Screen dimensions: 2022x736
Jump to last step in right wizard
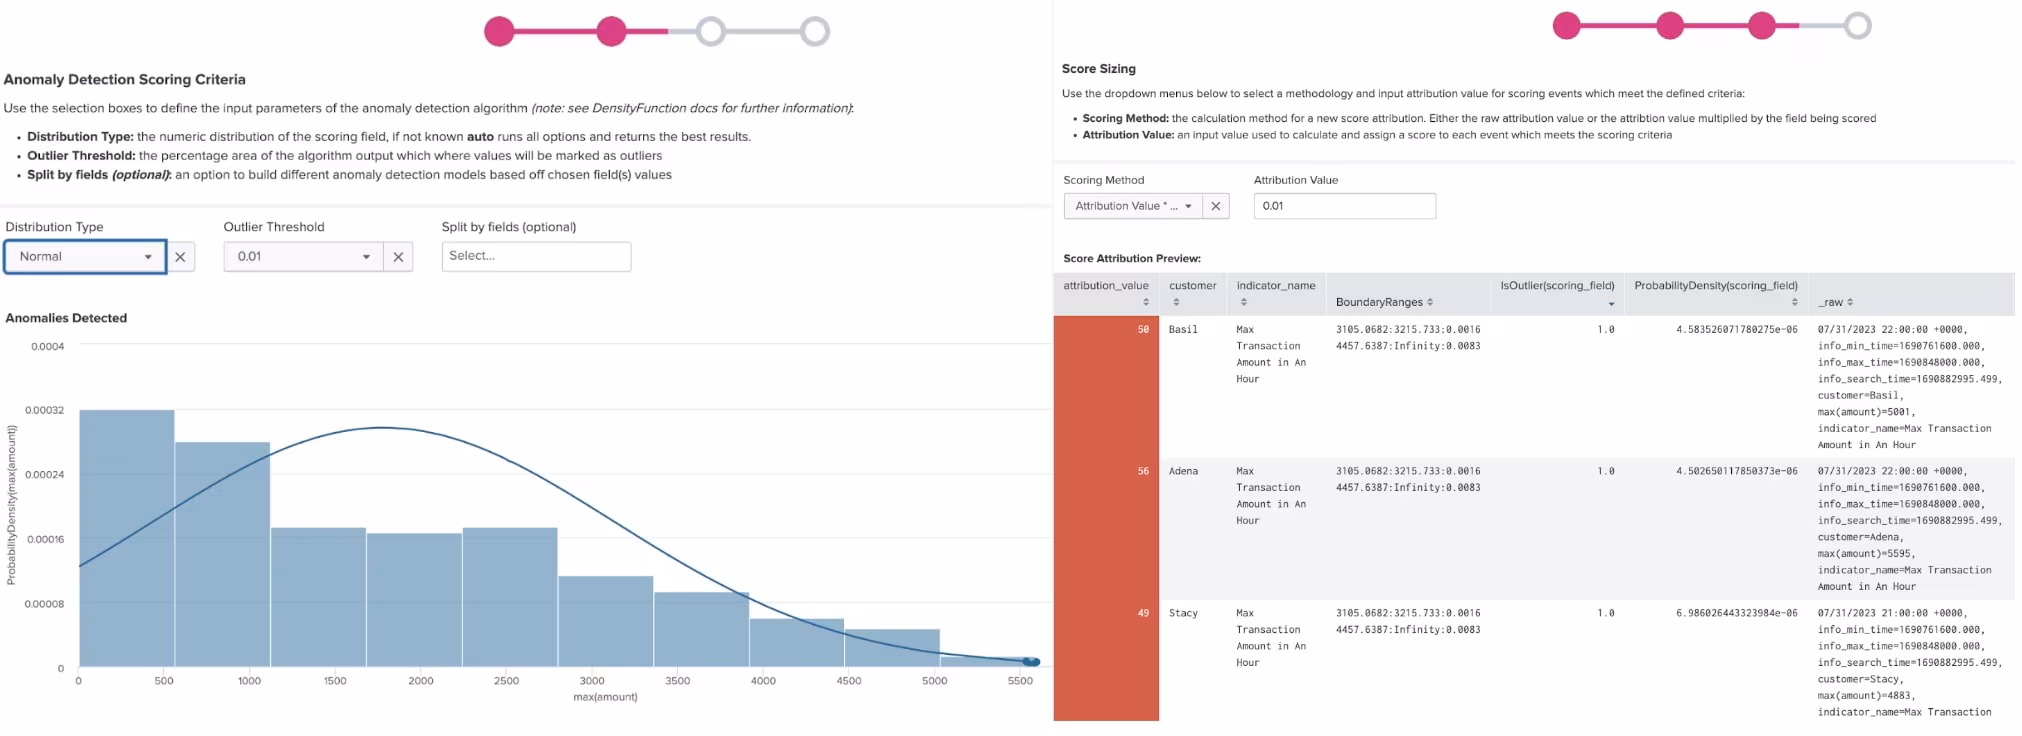point(1857,26)
